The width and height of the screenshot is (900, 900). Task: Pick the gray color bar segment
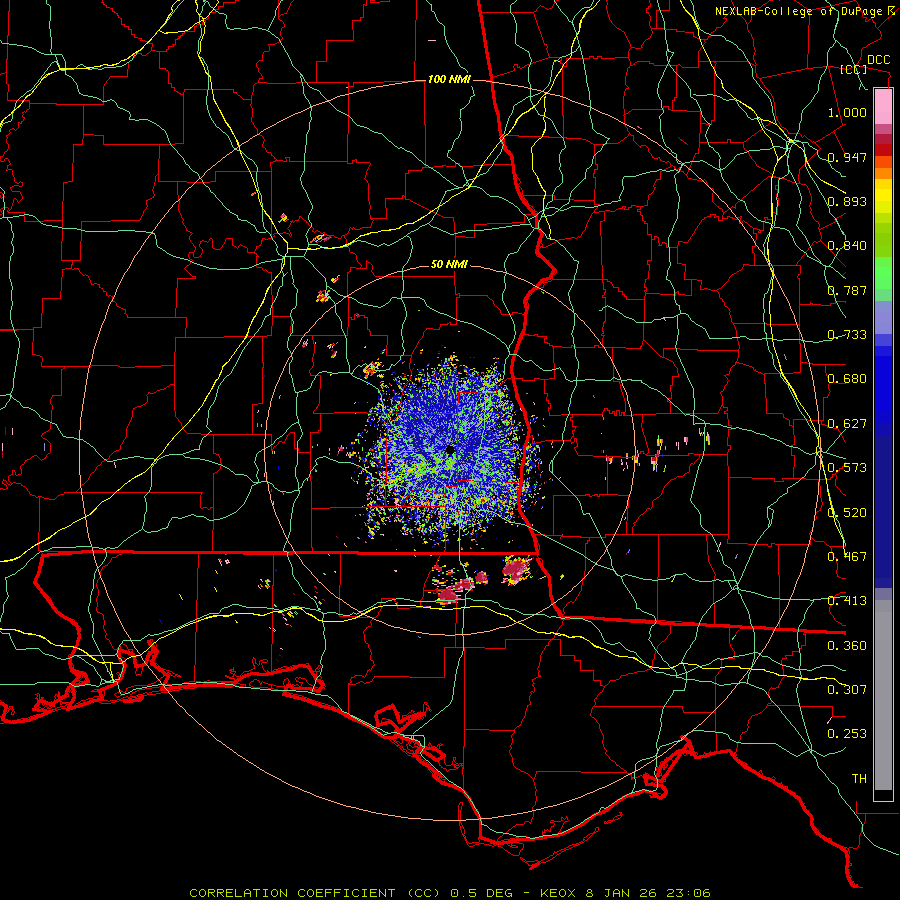click(x=883, y=695)
